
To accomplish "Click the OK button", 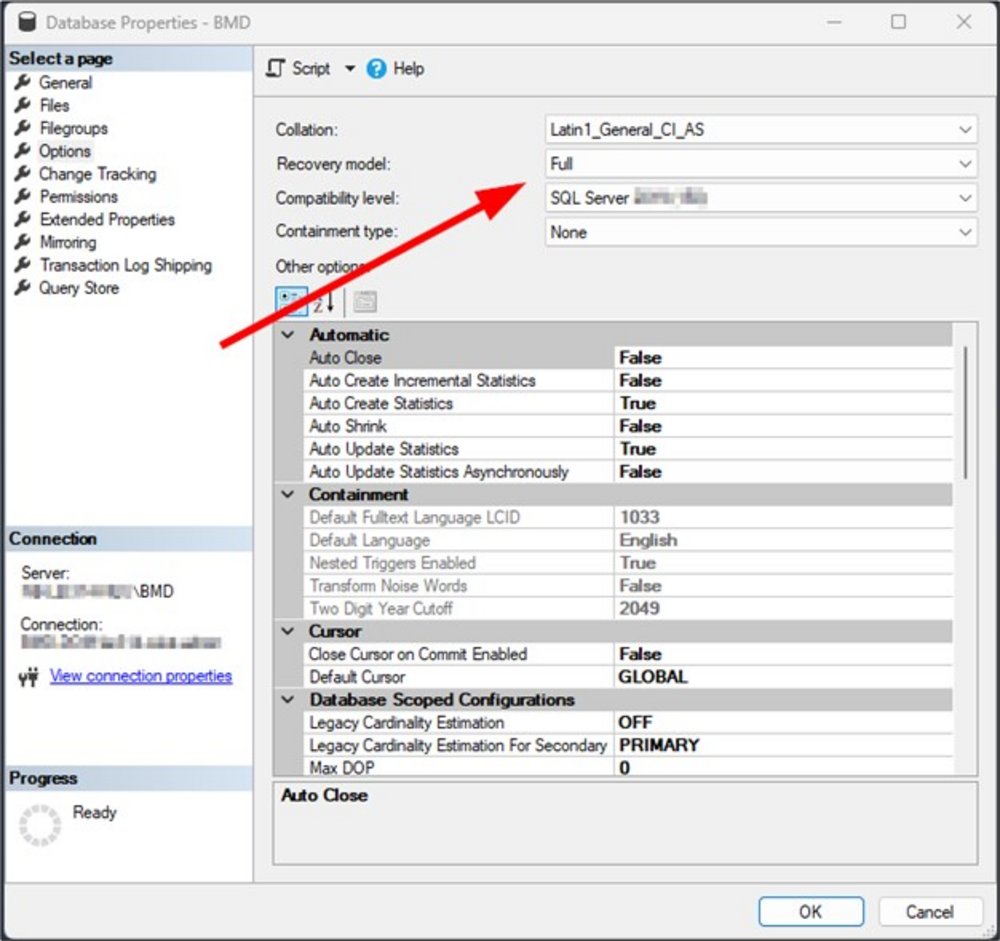I will point(810,911).
